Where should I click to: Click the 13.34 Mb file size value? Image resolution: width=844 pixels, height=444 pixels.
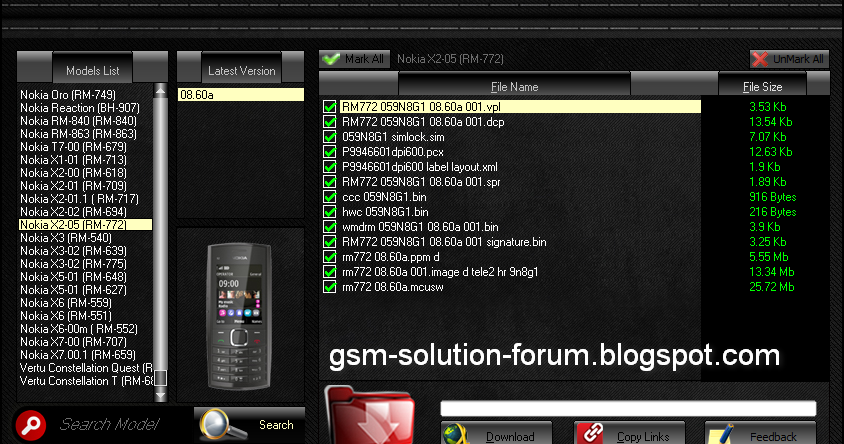tap(771, 272)
